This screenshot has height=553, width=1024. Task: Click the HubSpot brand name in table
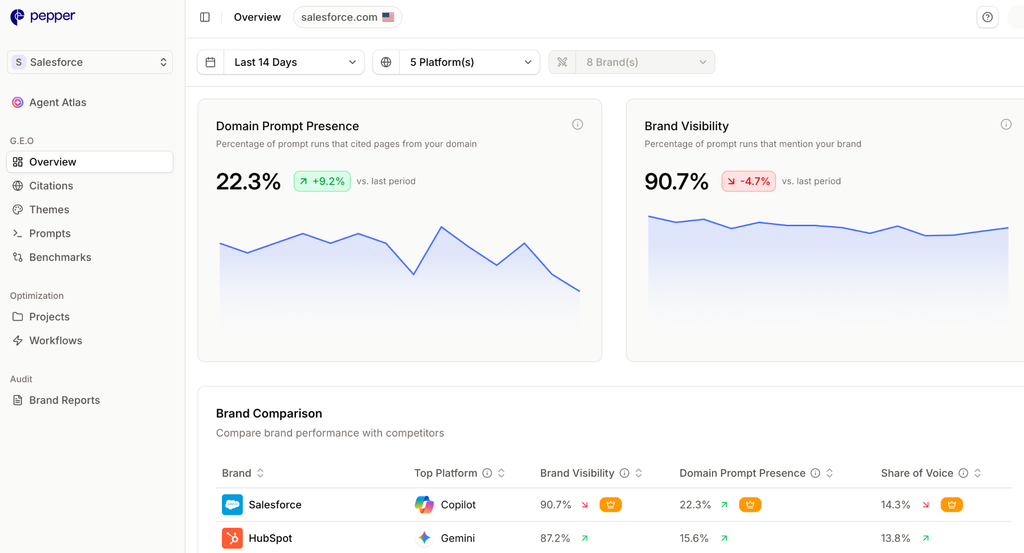[270, 538]
